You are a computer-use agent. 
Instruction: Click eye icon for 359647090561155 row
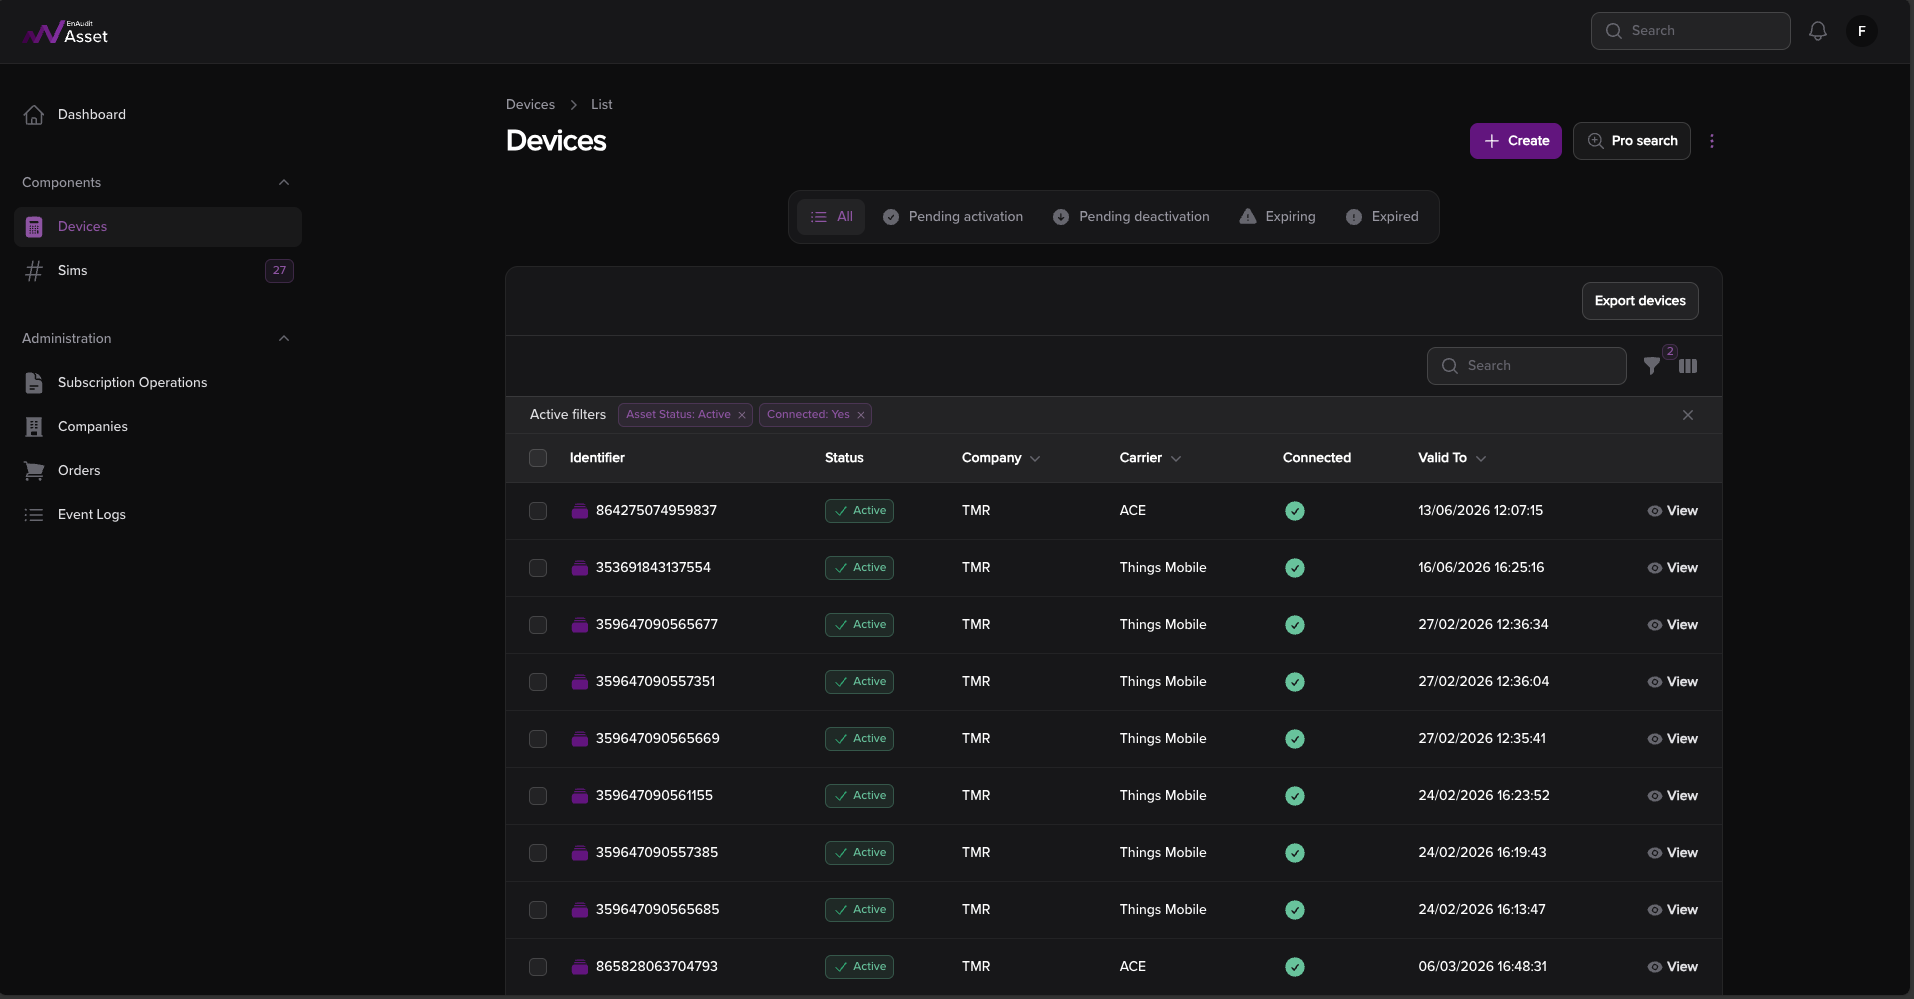[x=1655, y=796]
